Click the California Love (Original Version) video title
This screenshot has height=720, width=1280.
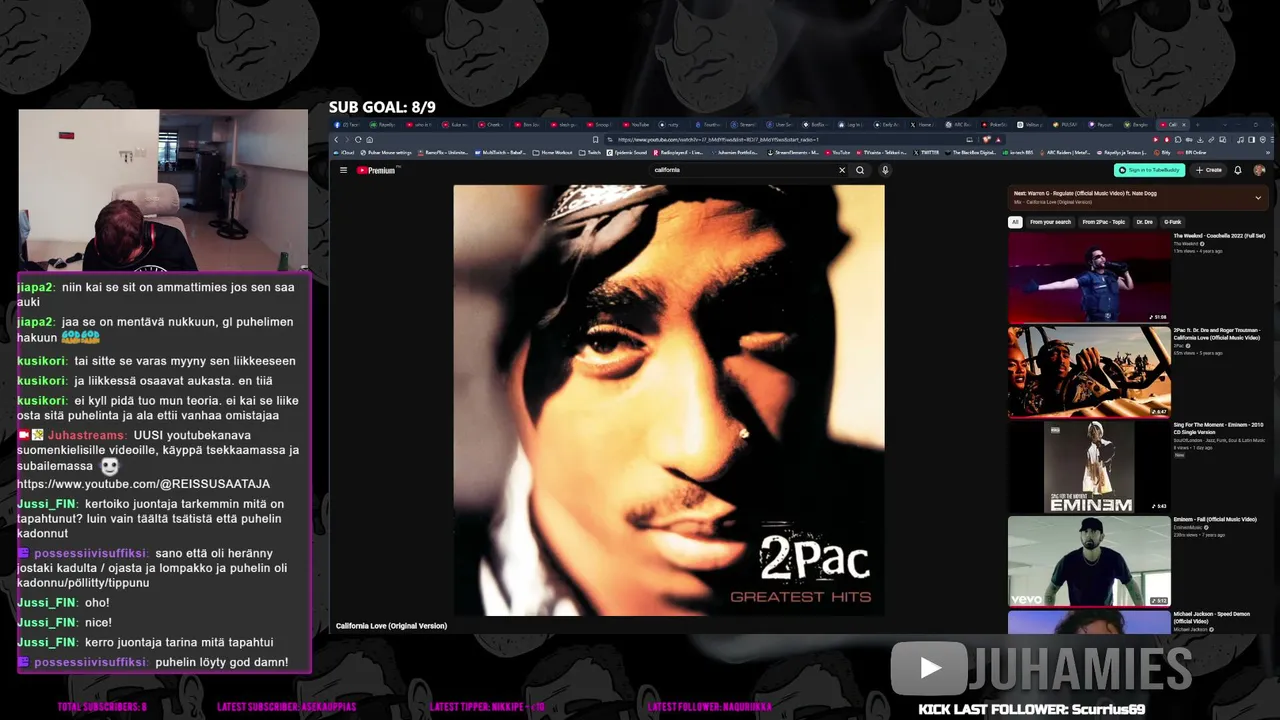click(391, 626)
